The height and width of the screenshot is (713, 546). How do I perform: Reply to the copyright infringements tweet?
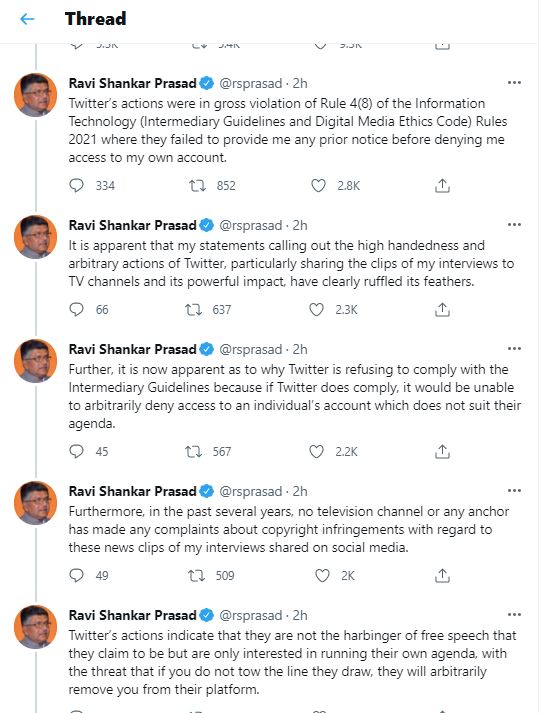(76, 575)
